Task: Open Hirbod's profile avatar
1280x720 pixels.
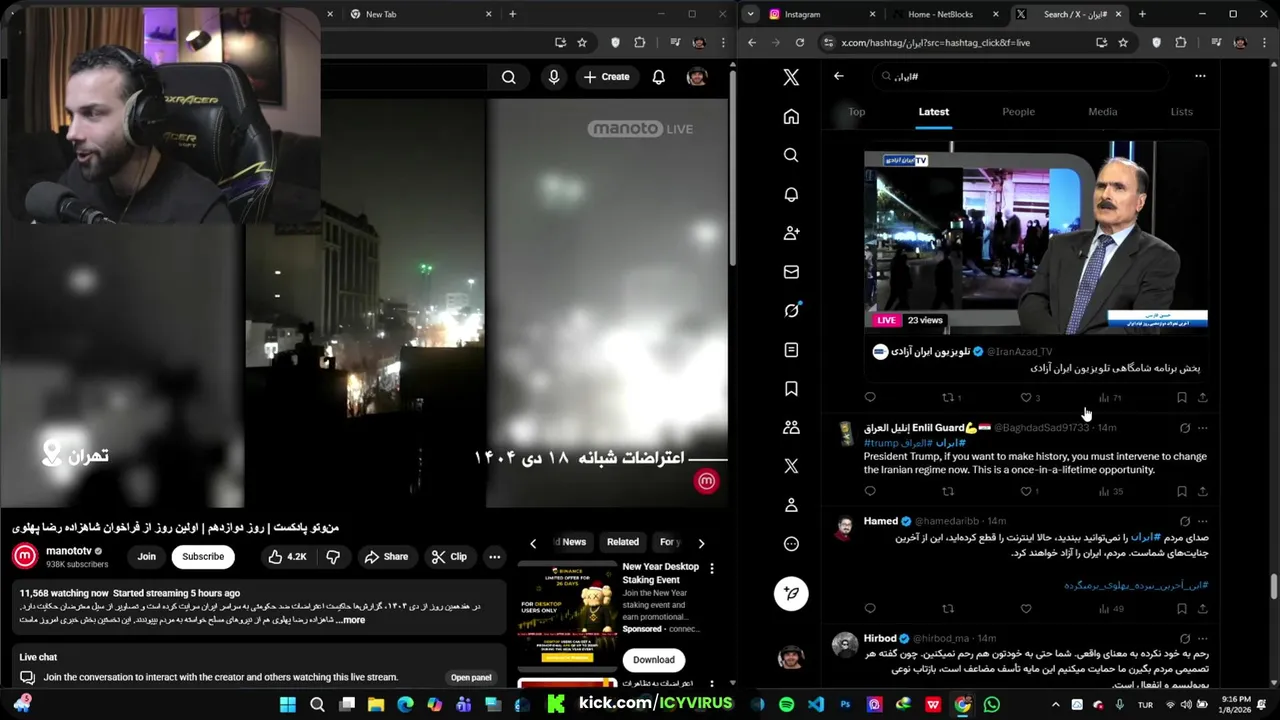Action: [845, 644]
